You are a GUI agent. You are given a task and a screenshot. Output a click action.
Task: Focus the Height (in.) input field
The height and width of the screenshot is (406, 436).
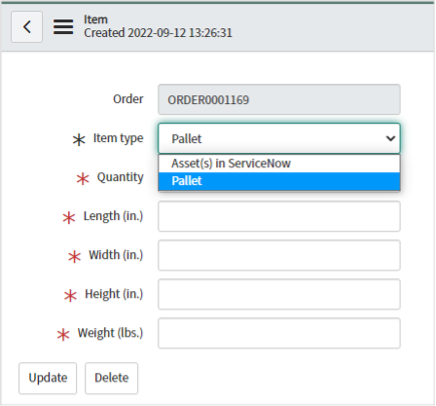coord(279,294)
